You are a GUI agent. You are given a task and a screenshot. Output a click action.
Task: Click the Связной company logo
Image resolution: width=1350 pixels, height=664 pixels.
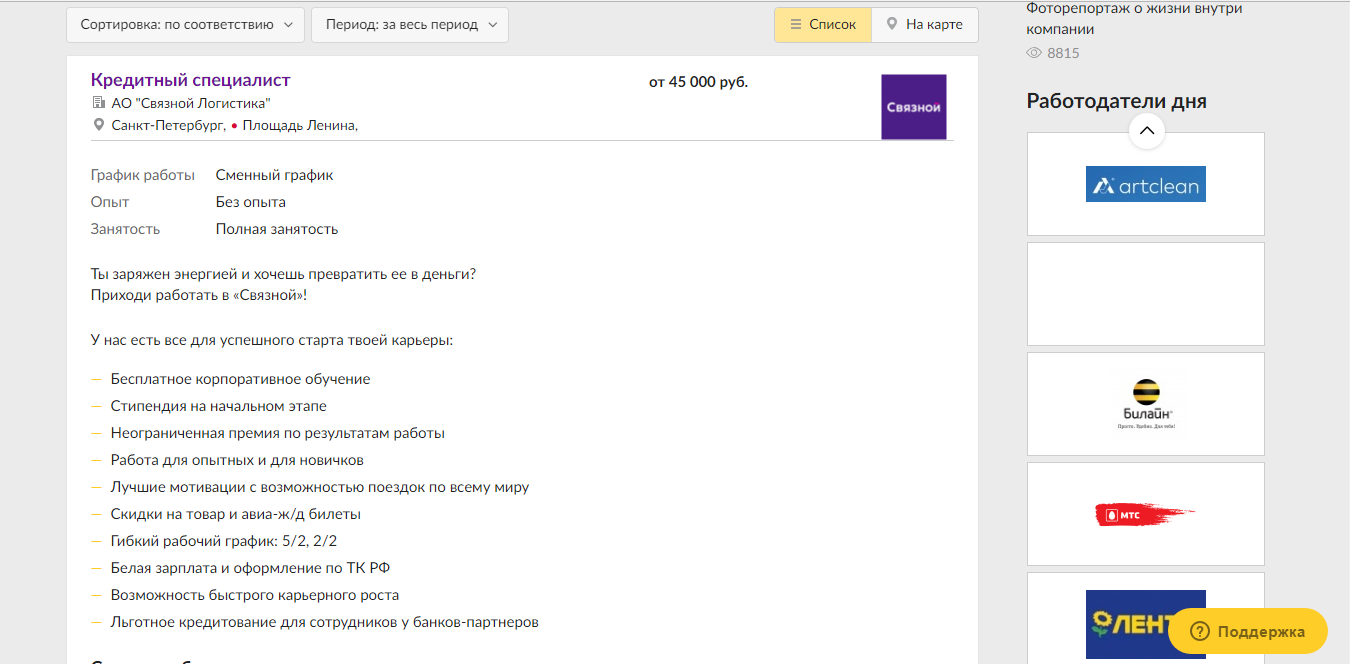click(913, 106)
